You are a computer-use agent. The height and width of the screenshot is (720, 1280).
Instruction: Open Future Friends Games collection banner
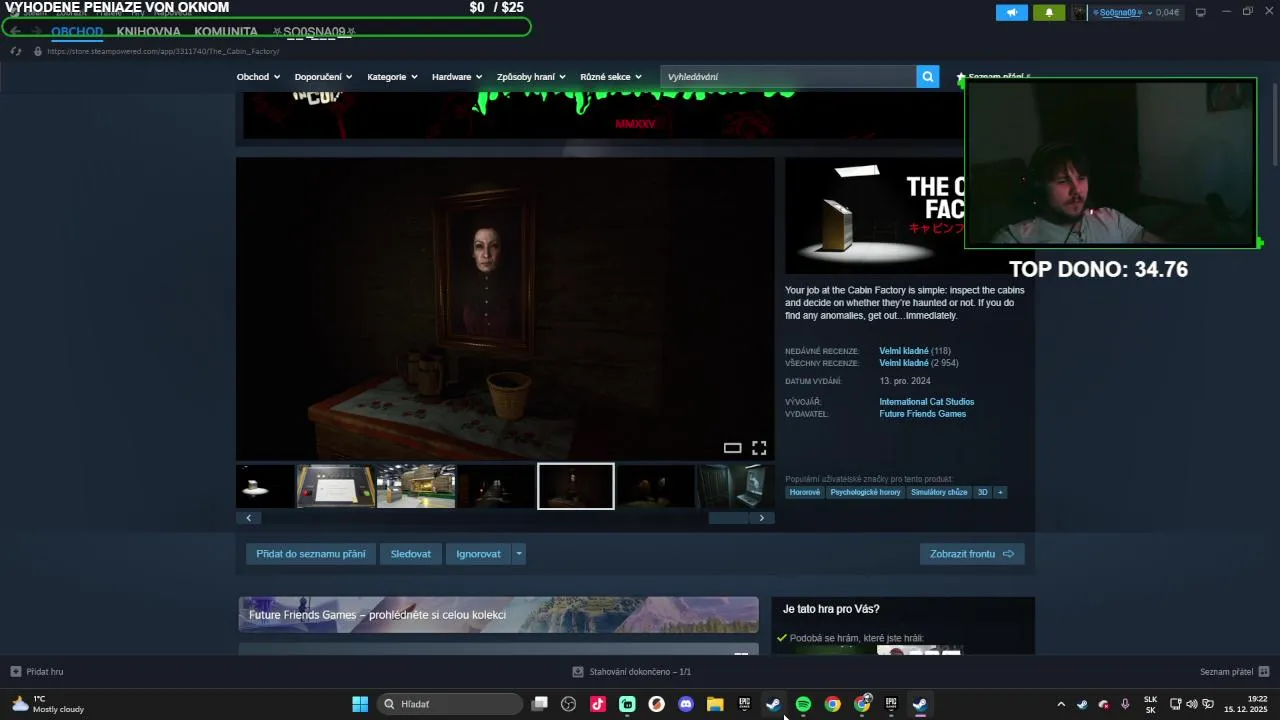pos(498,615)
